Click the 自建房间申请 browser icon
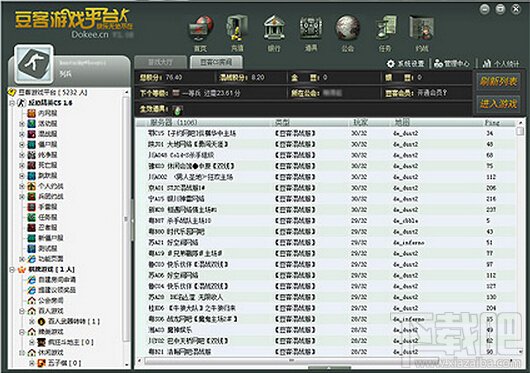The height and width of the screenshot is (373, 530). [31, 280]
